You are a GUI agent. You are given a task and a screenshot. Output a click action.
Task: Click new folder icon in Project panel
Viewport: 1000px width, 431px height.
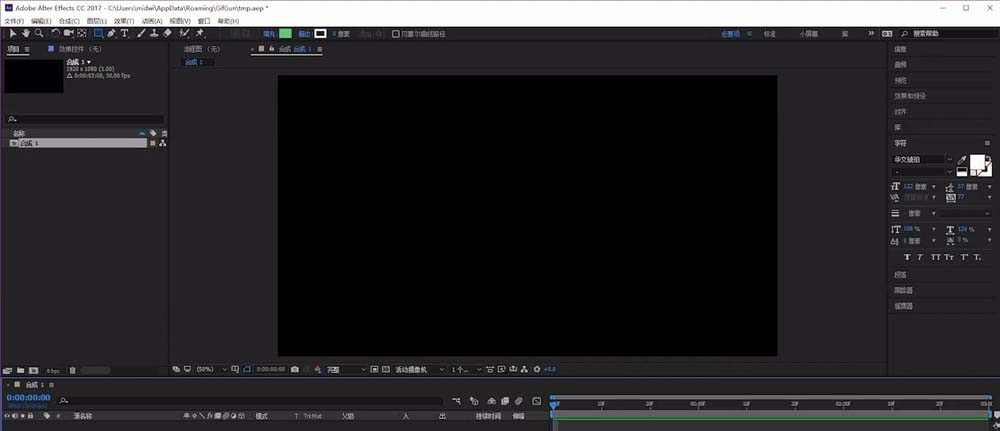(x=20, y=370)
